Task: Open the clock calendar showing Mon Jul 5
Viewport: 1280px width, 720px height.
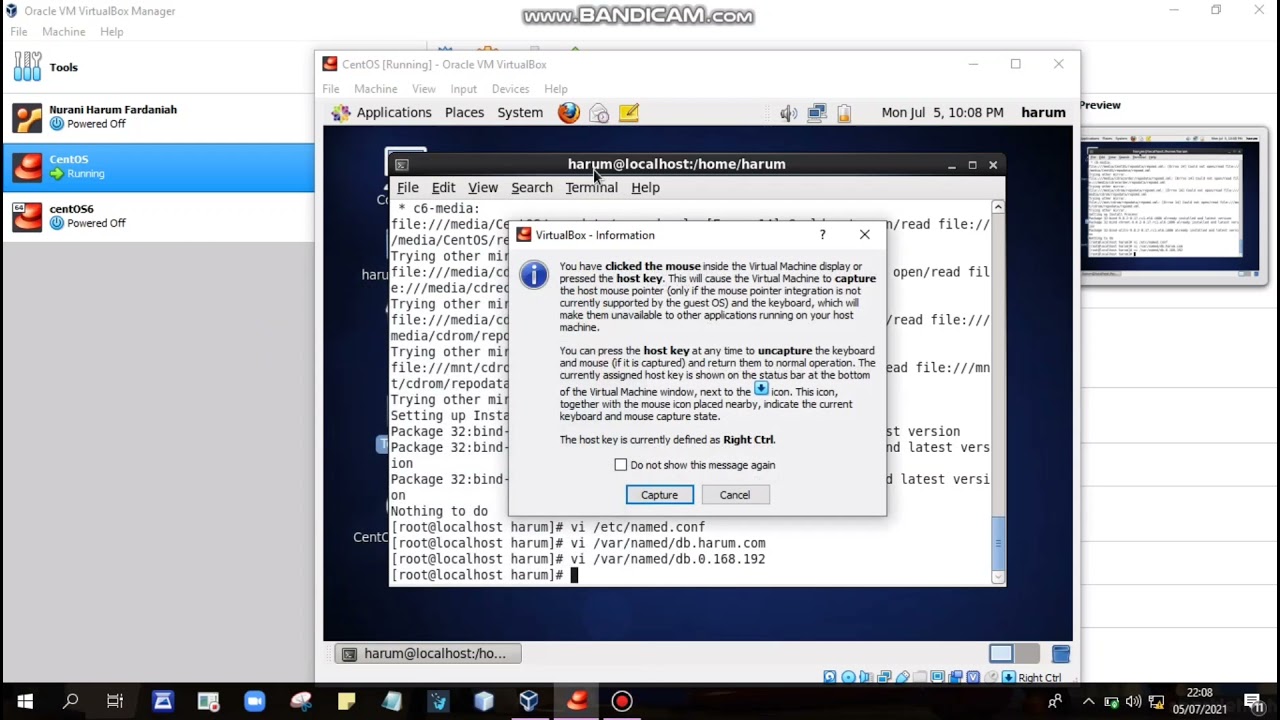Action: [942, 113]
